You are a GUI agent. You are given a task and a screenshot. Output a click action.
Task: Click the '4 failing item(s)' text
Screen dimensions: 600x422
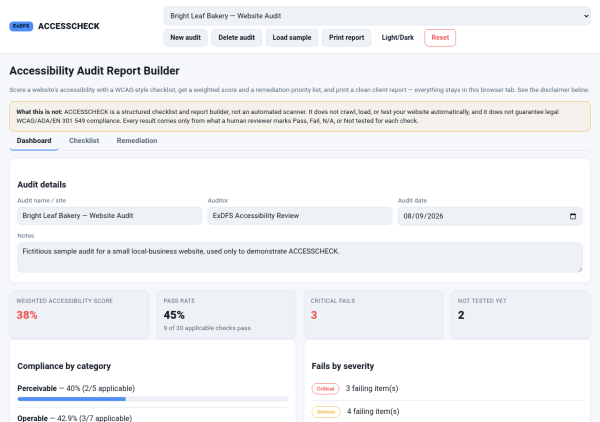pyautogui.click(x=373, y=411)
